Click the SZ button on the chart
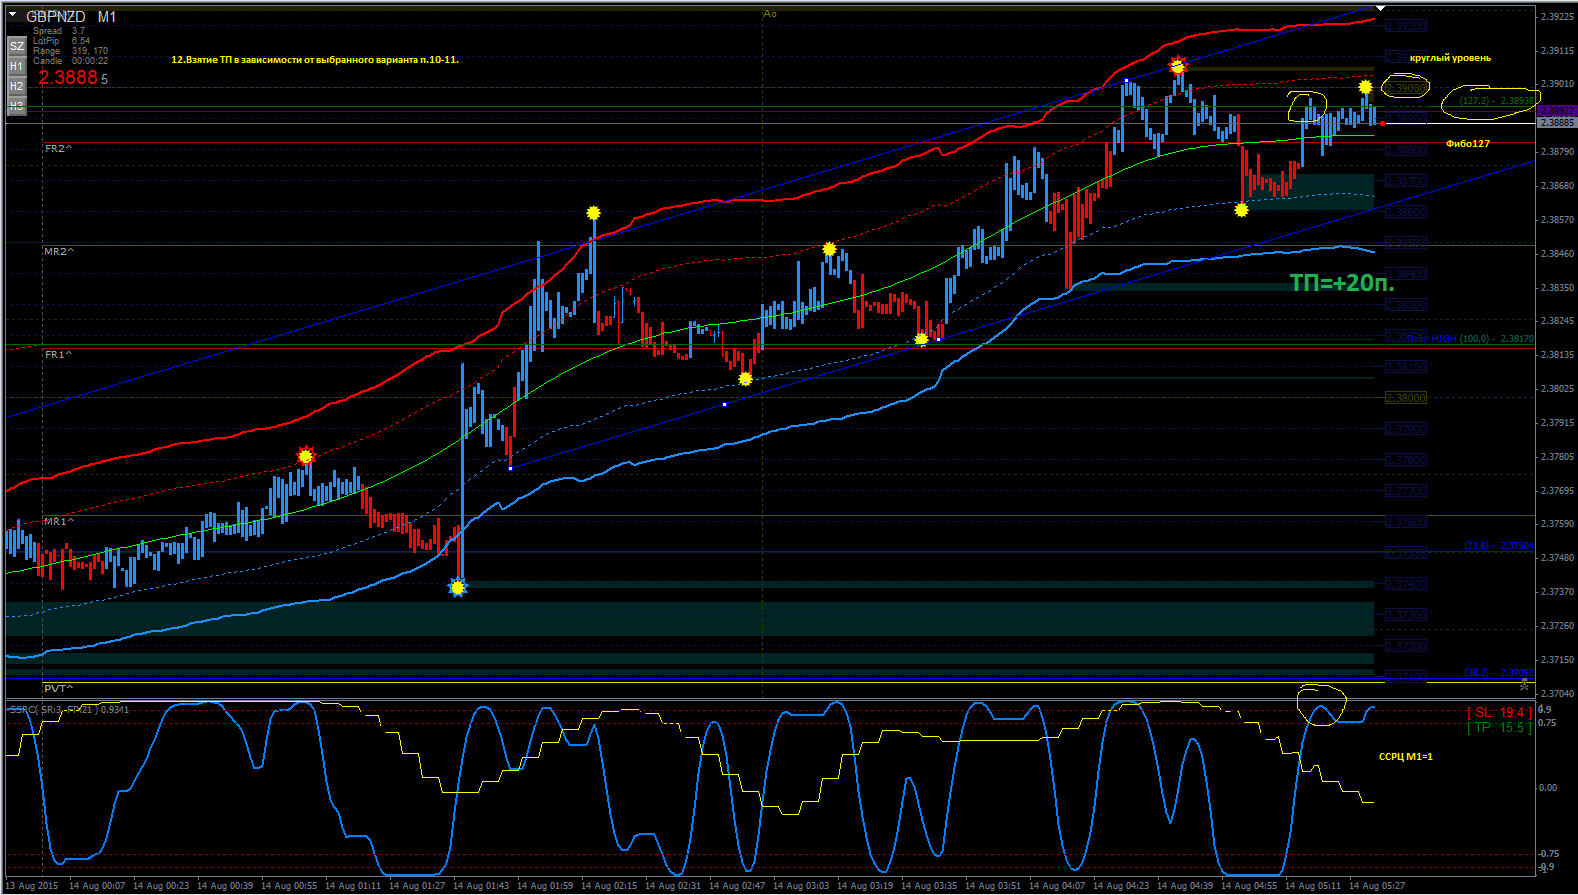This screenshot has width=1578, height=895. [16, 46]
